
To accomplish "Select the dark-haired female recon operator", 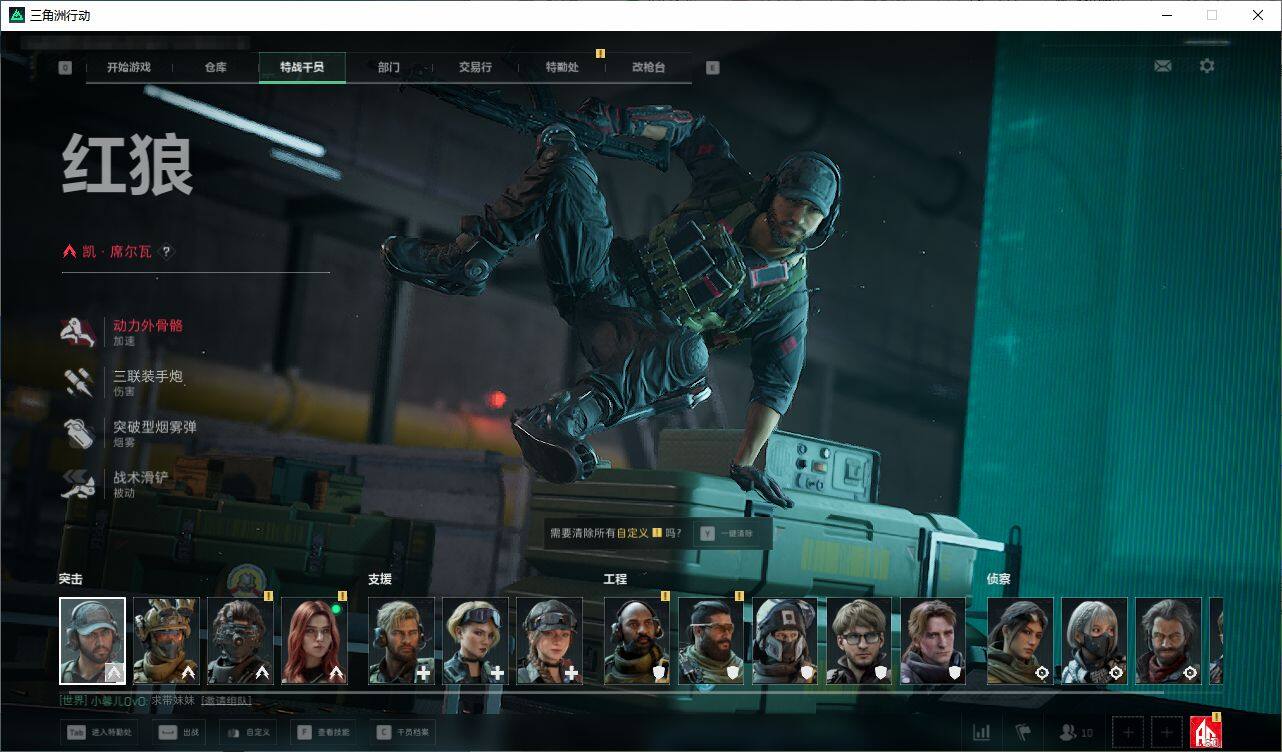I will click(x=1021, y=641).
